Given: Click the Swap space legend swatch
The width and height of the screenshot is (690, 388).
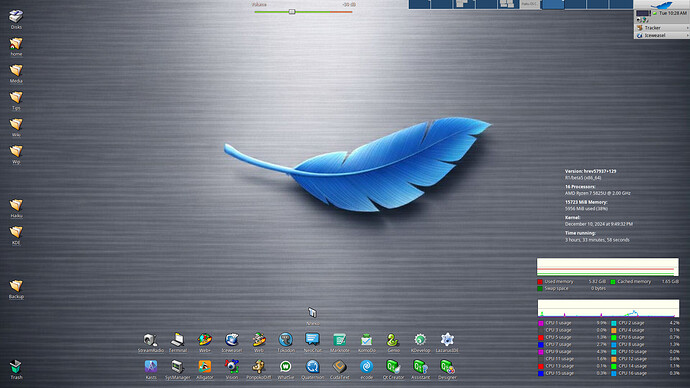Looking at the screenshot, I should pos(540,289).
